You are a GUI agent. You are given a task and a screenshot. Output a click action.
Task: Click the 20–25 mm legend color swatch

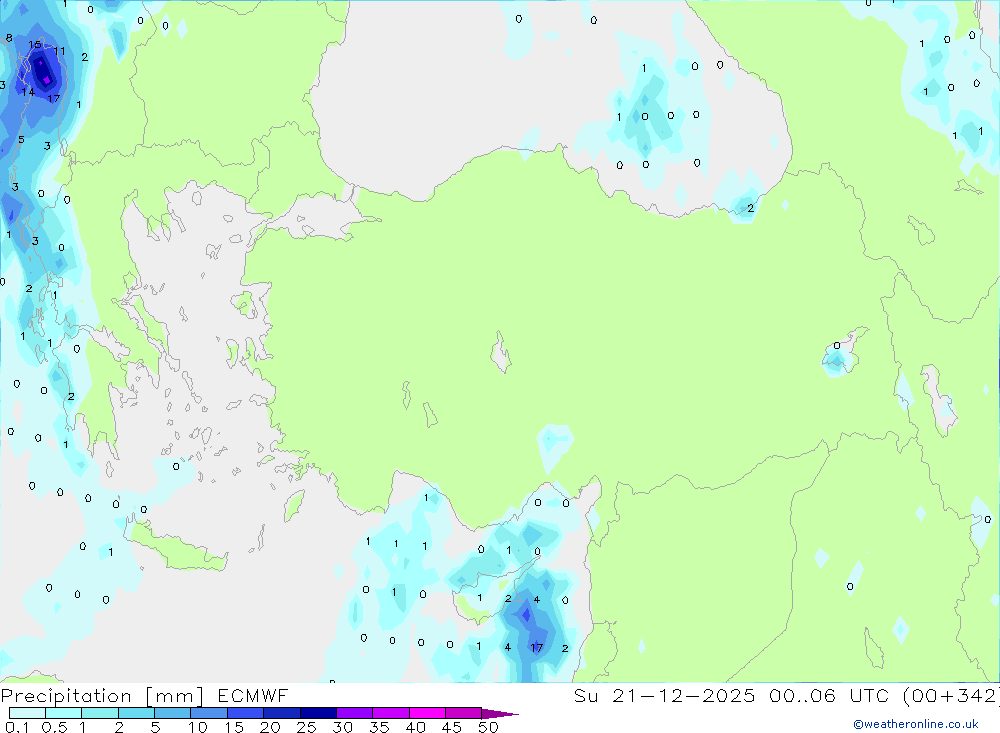(x=281, y=713)
